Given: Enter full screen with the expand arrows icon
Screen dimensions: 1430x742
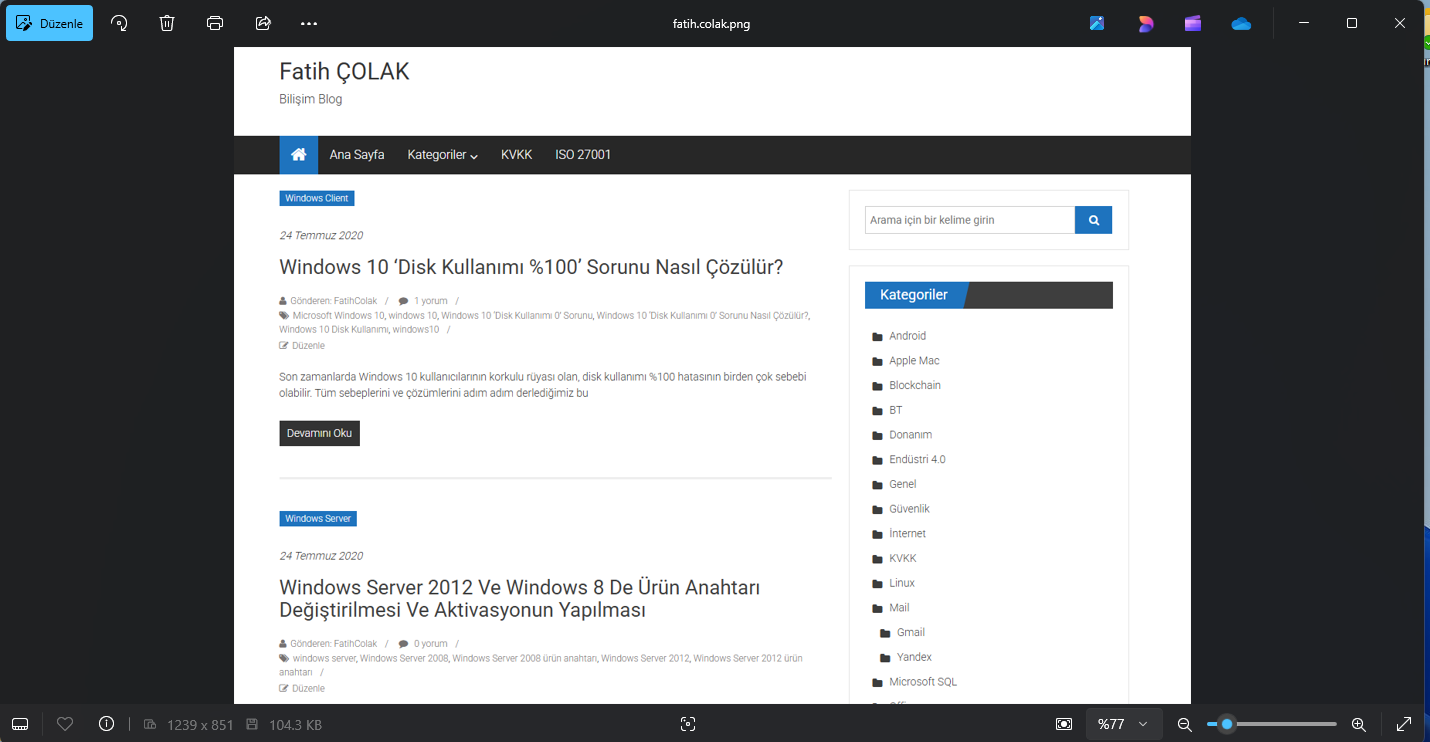Looking at the screenshot, I should 1404,724.
